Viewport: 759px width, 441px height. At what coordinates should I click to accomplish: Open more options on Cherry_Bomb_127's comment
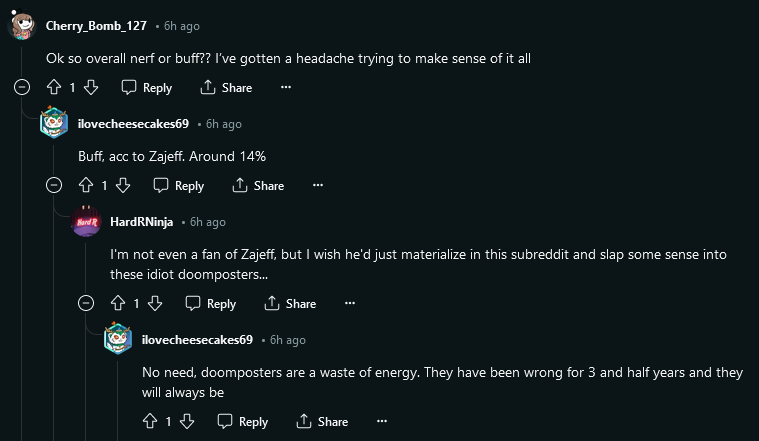click(286, 88)
